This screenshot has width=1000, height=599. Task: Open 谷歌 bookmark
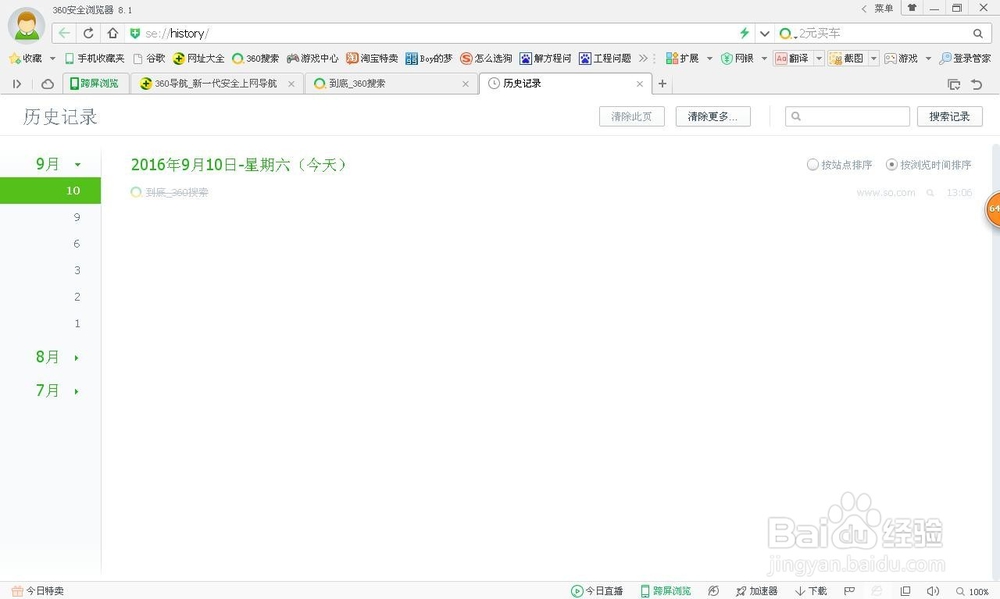(149, 58)
